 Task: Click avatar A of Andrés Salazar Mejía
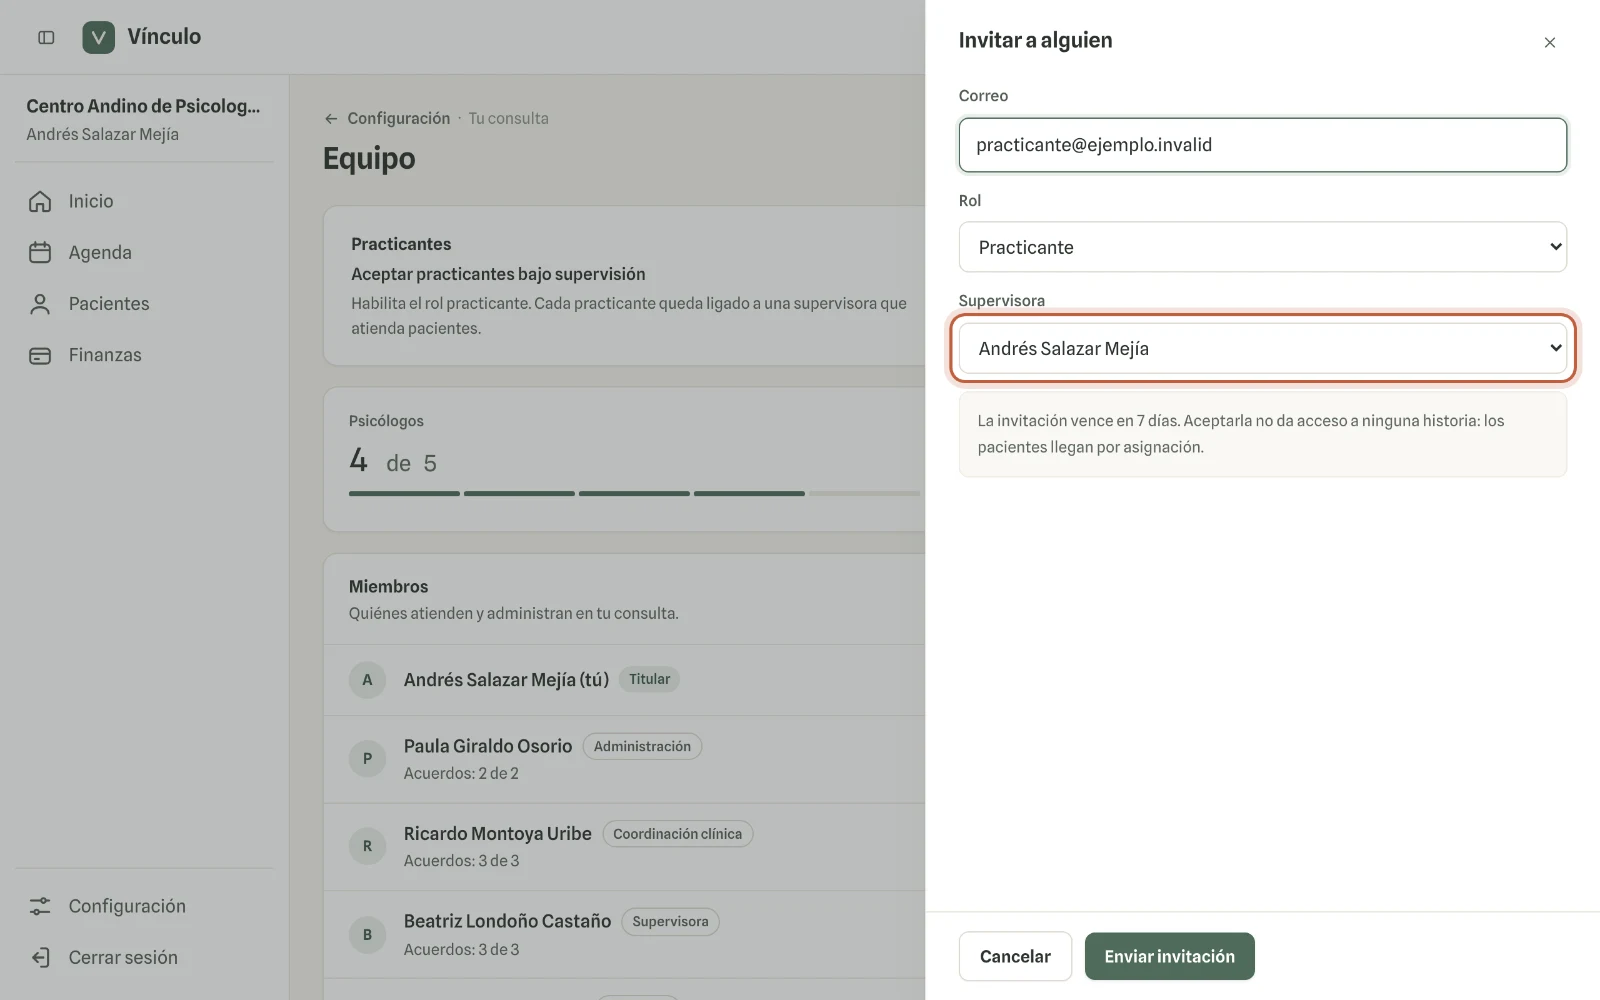(367, 680)
